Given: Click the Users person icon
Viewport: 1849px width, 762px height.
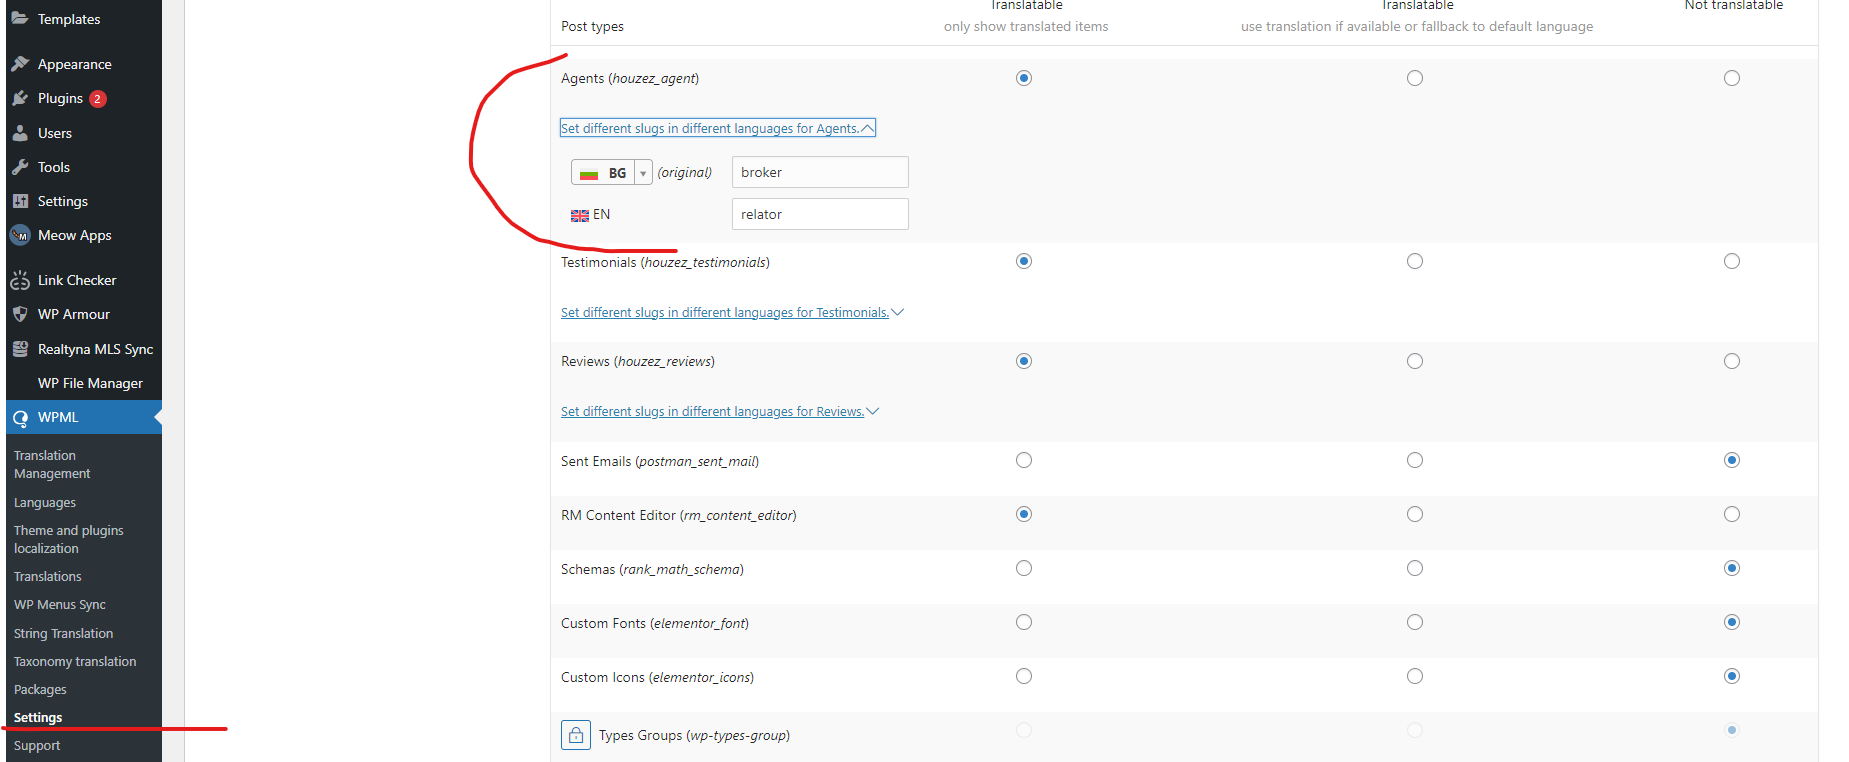Looking at the screenshot, I should pos(20,133).
